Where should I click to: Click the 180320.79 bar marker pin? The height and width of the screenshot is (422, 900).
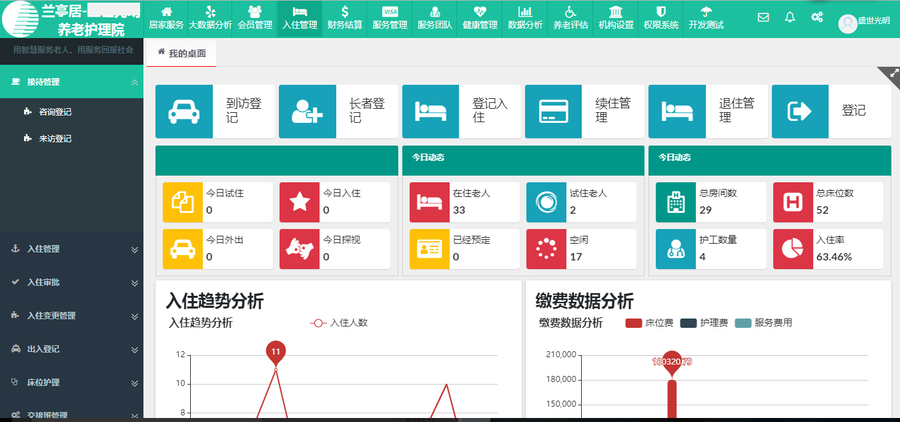point(672,363)
